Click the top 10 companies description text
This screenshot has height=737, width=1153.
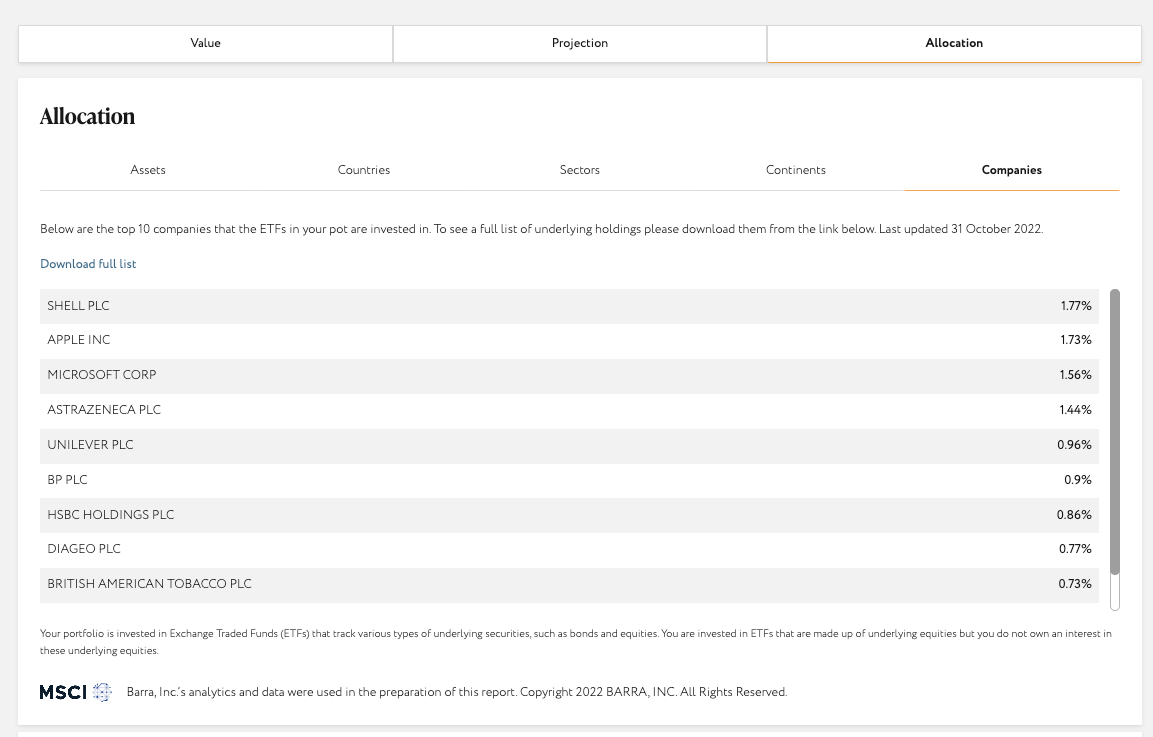(x=541, y=229)
